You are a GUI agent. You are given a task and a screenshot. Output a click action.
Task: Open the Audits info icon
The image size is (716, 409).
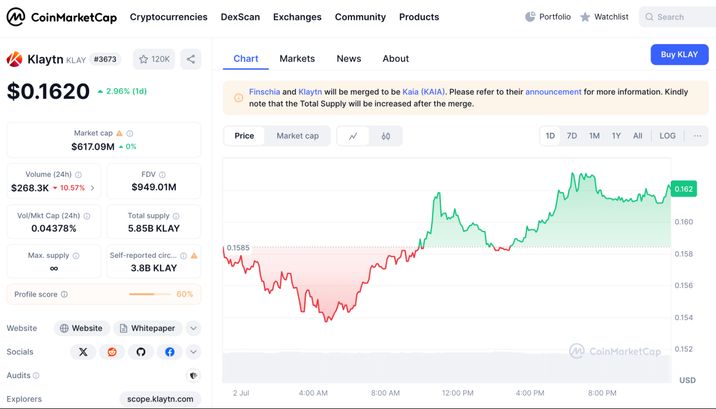point(36,376)
